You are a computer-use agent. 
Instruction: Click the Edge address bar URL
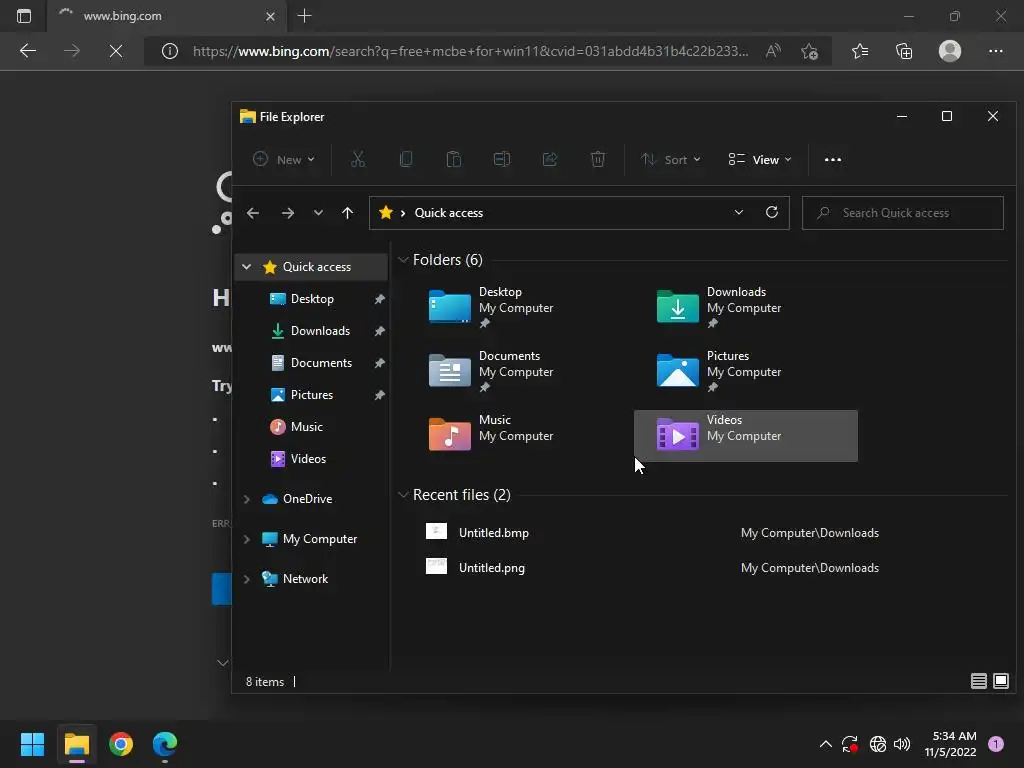(x=470, y=51)
